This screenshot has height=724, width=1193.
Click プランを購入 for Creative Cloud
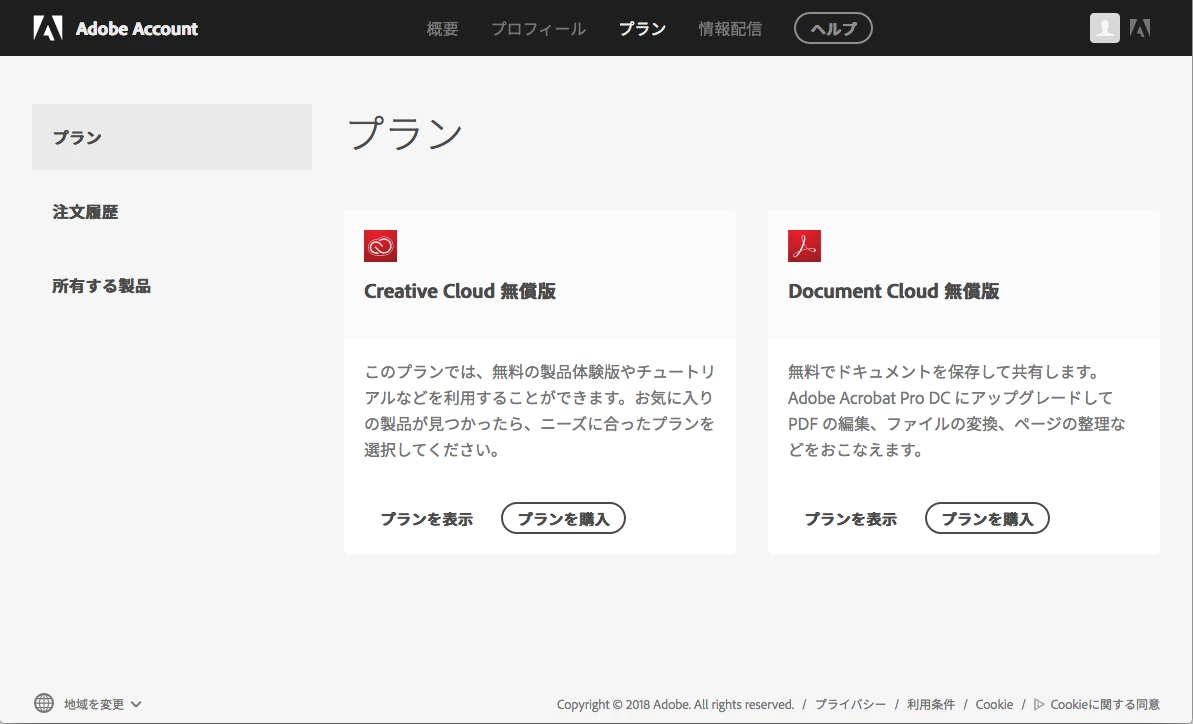tap(563, 518)
